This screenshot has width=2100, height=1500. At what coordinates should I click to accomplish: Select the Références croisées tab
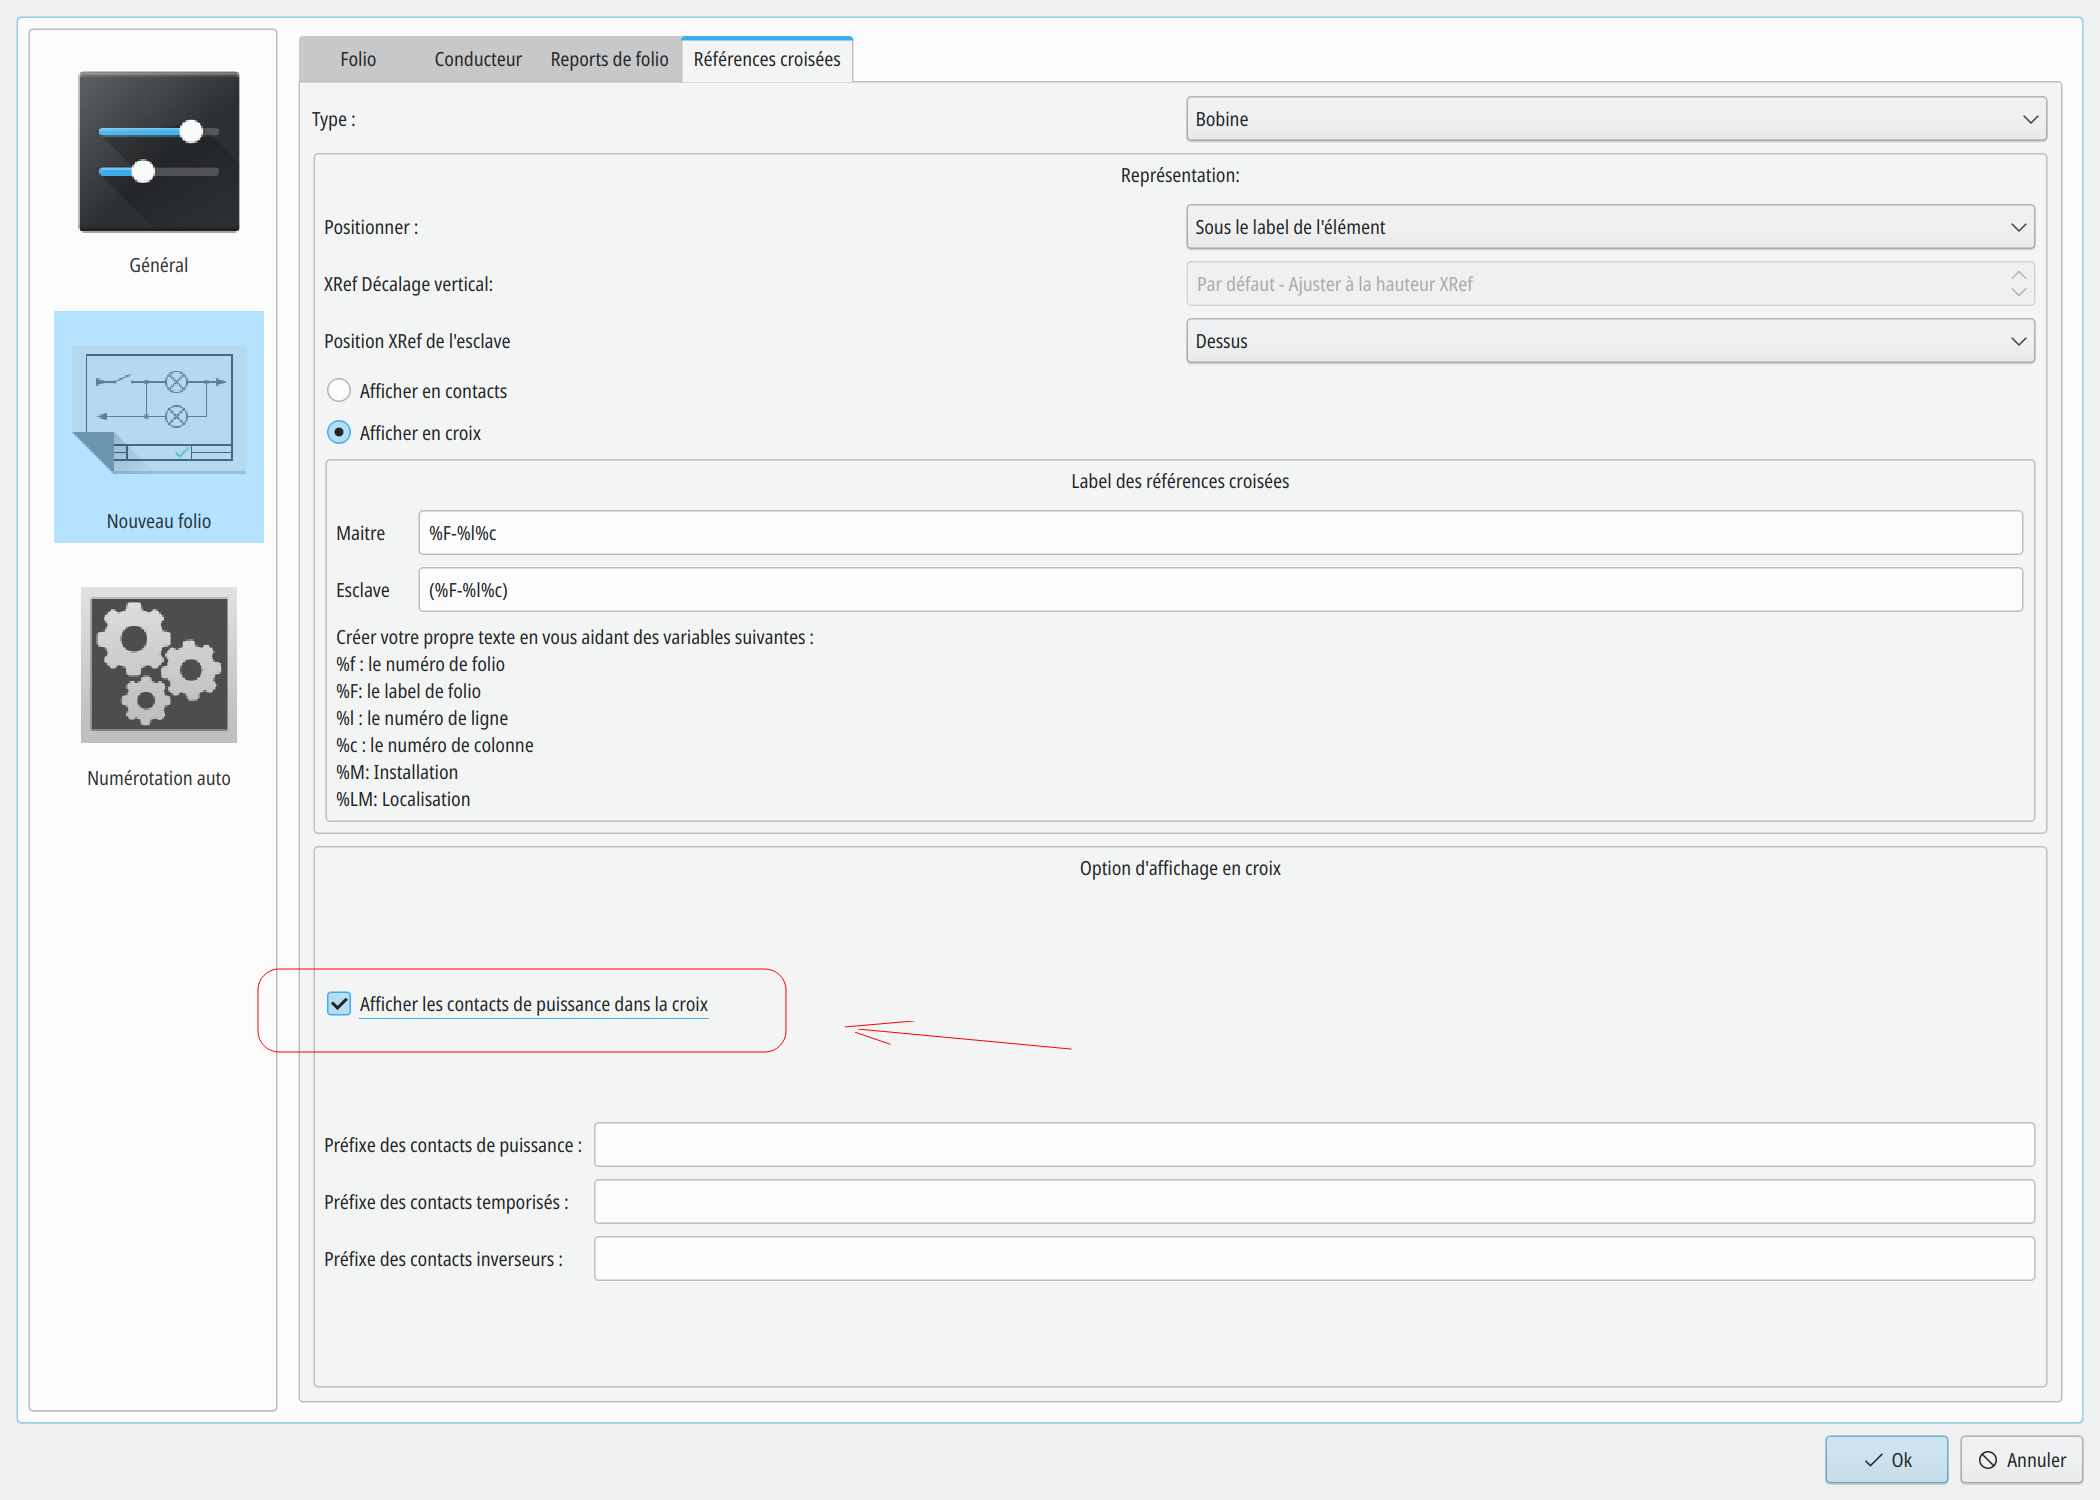pyautogui.click(x=767, y=59)
